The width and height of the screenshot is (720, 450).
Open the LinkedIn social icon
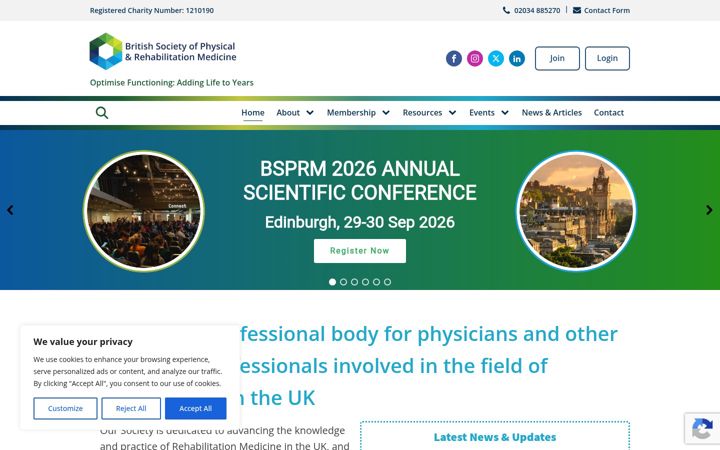click(517, 58)
